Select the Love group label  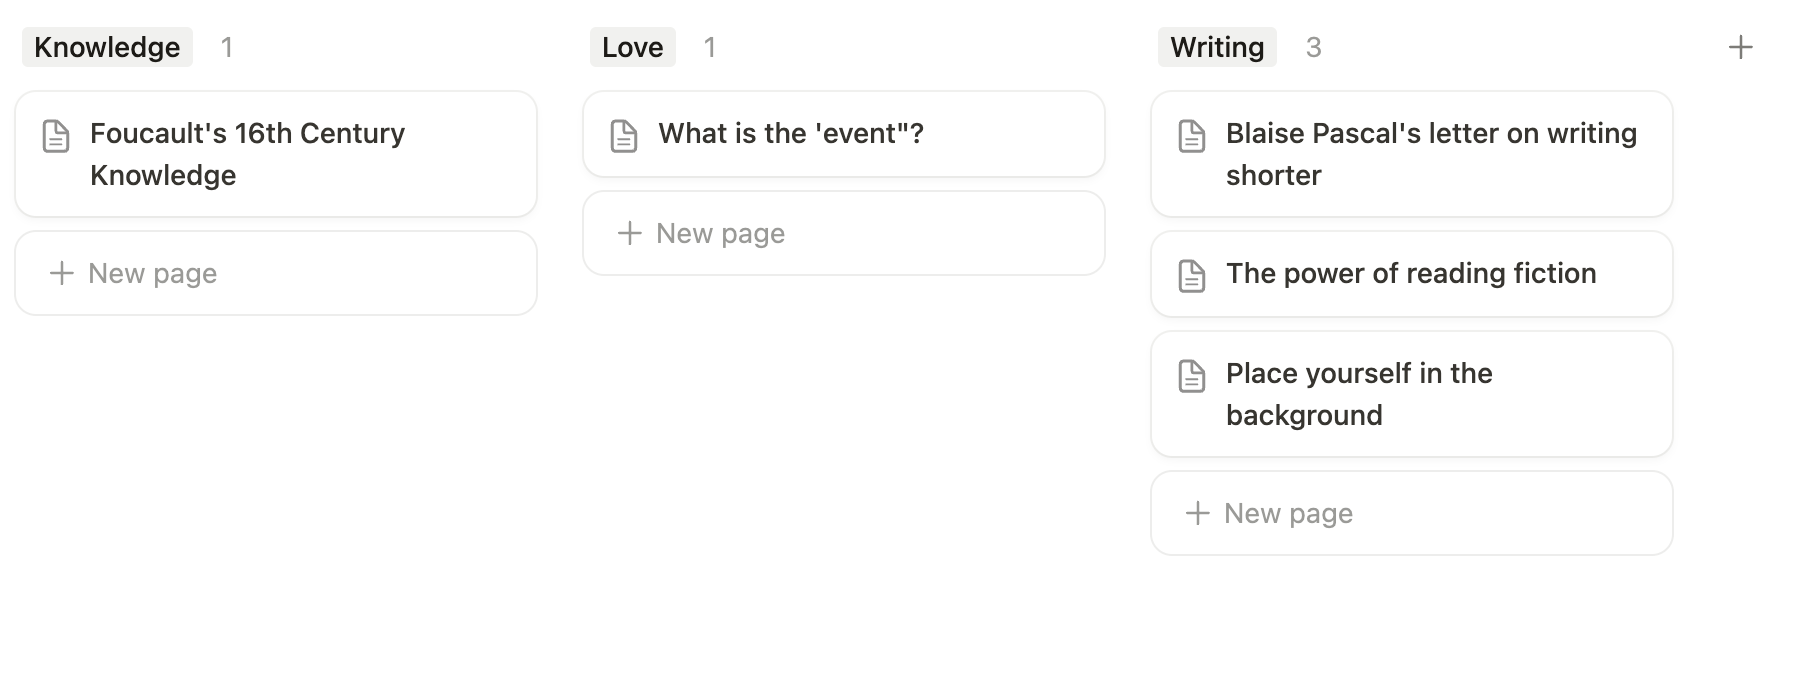tap(631, 46)
